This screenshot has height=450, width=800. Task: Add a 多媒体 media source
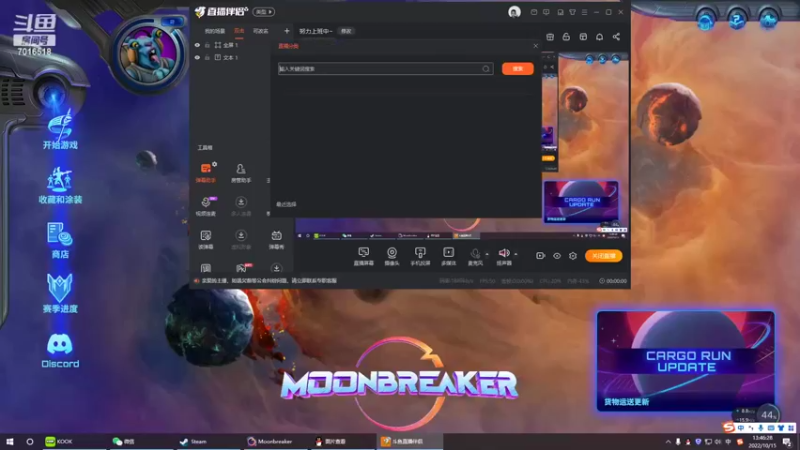tap(448, 256)
